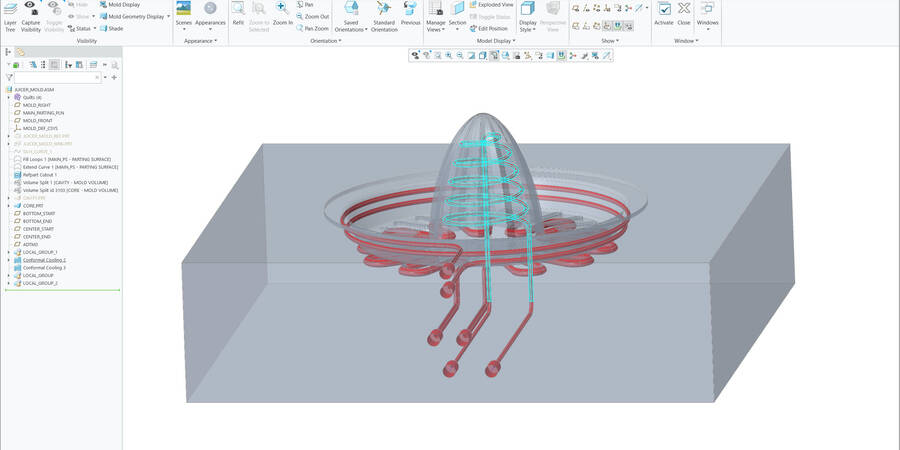Select Conformal Cooling 2 in model tree

coord(44,260)
